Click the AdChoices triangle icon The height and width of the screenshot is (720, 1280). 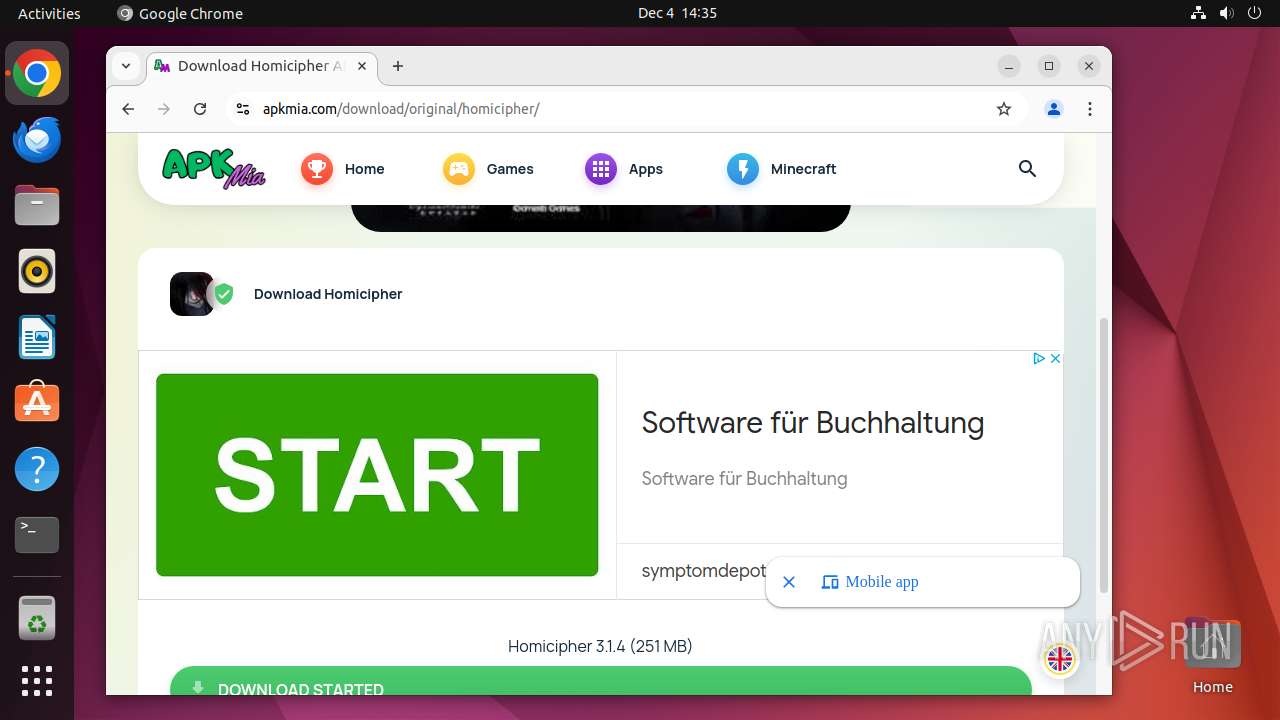click(1039, 358)
